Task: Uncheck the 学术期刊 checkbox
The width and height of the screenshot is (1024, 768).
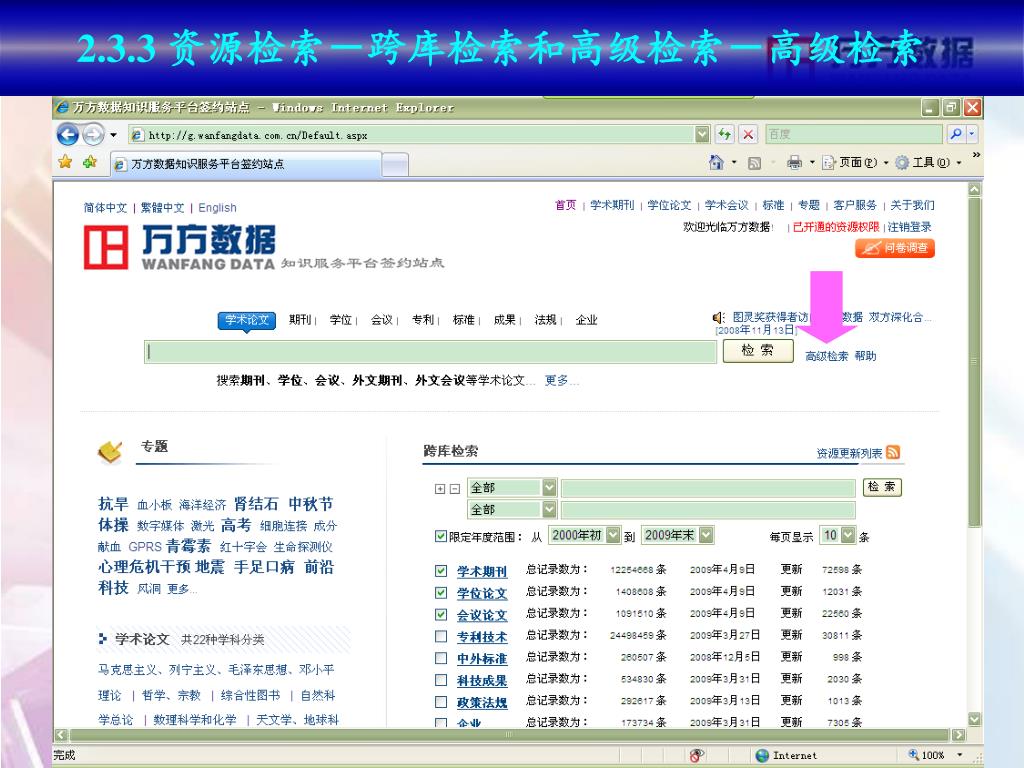Action: coord(441,571)
